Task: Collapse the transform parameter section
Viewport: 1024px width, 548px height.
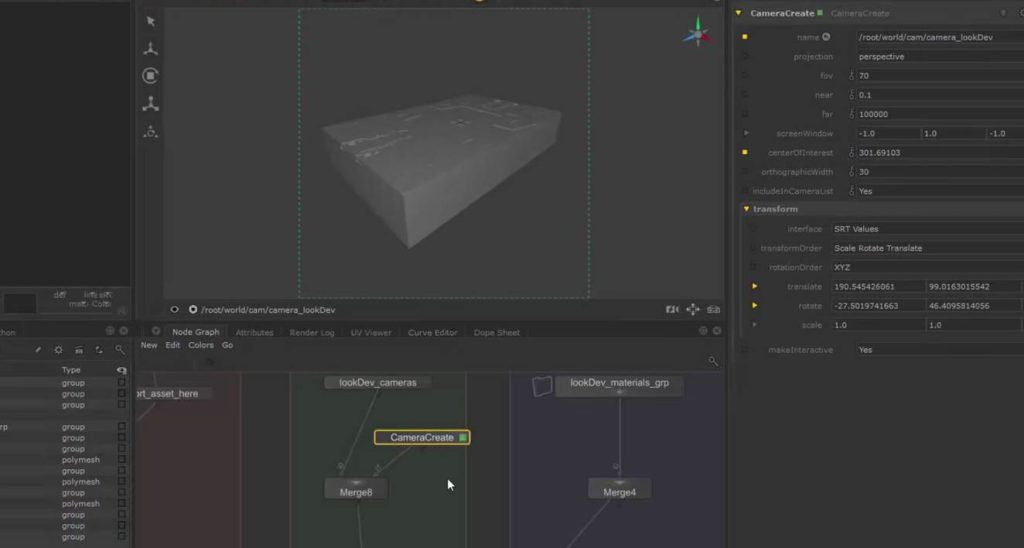Action: (x=746, y=209)
